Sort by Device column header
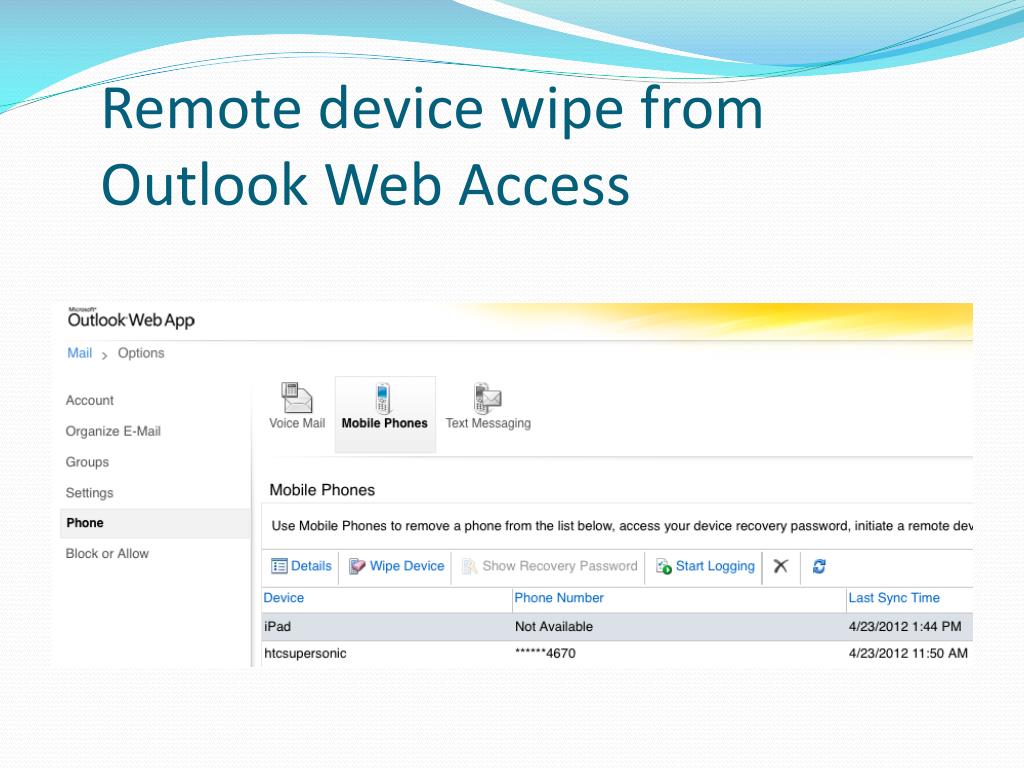The width and height of the screenshot is (1024, 768). [x=283, y=598]
